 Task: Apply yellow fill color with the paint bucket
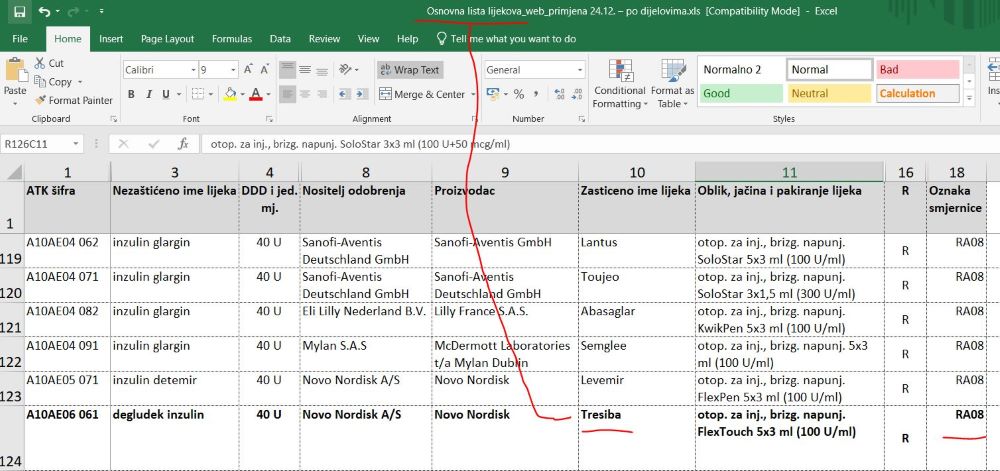pyautogui.click(x=230, y=94)
